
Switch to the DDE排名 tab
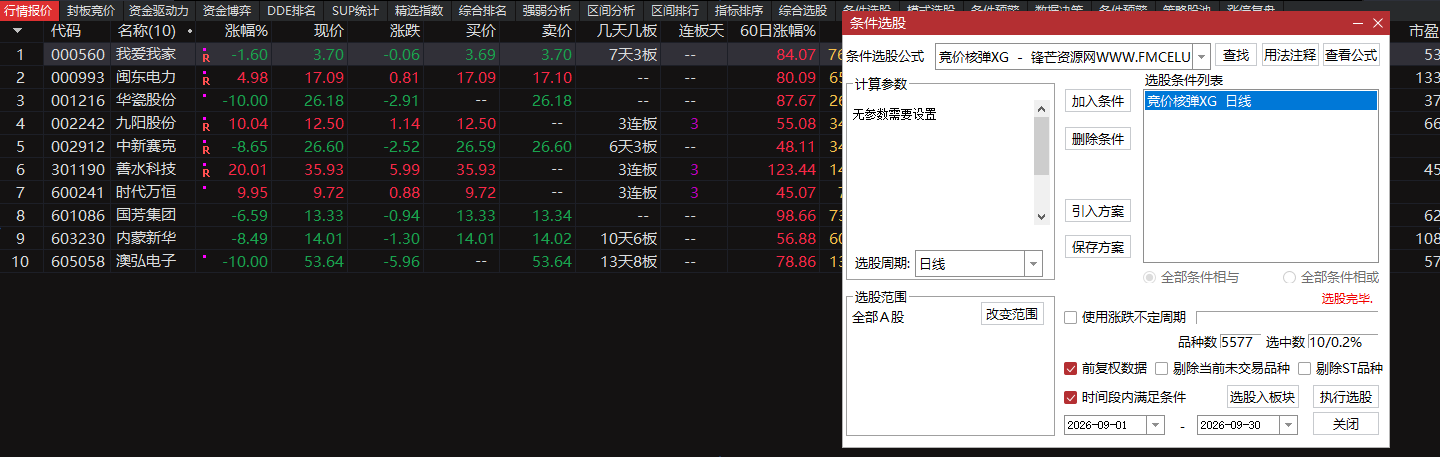(291, 11)
